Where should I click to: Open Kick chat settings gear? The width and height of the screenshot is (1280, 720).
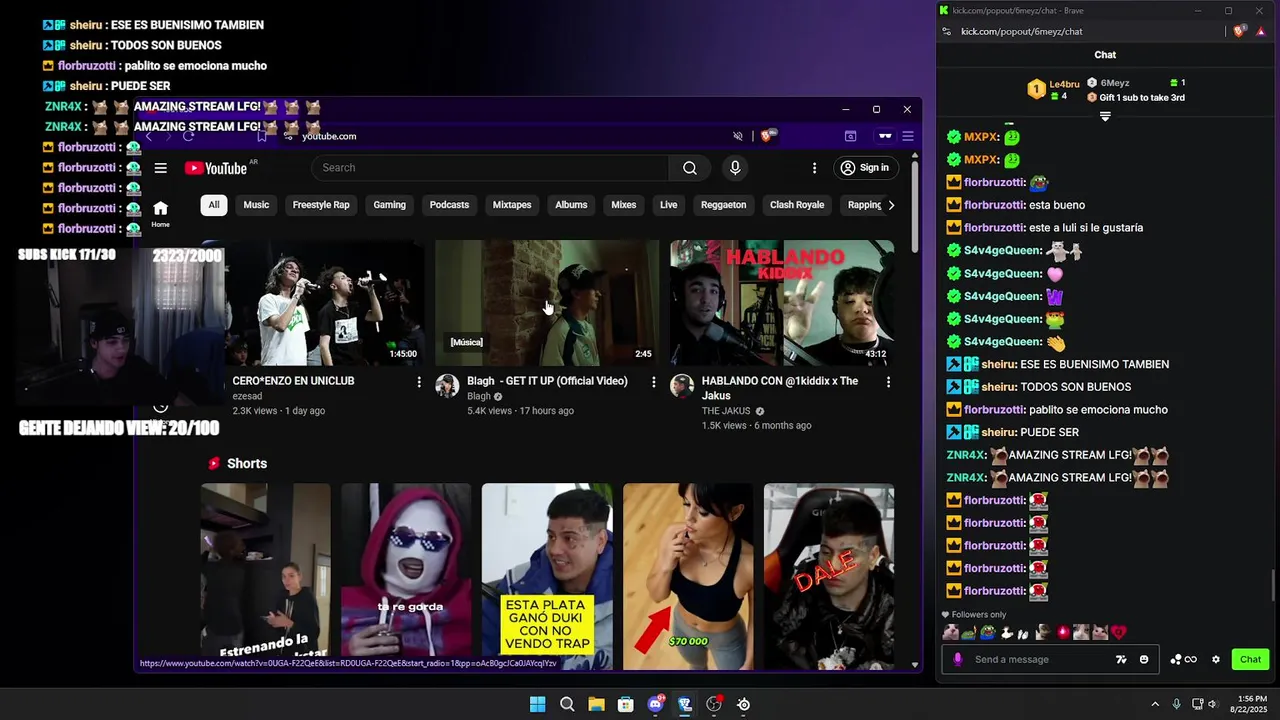pyautogui.click(x=1216, y=659)
